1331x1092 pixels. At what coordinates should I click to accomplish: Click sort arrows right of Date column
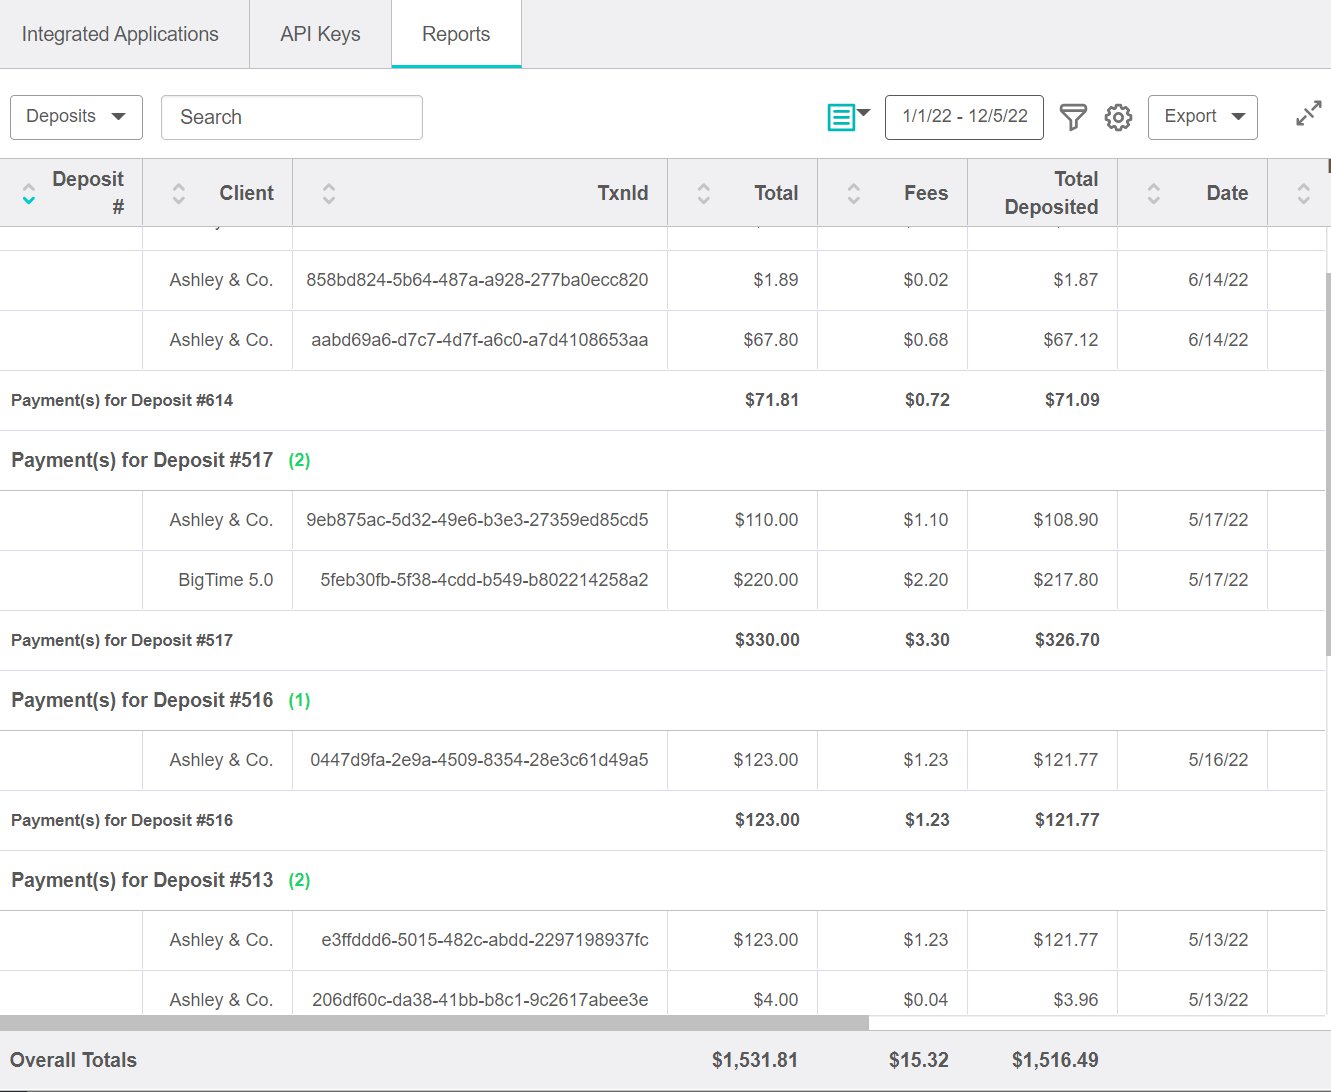1303,193
